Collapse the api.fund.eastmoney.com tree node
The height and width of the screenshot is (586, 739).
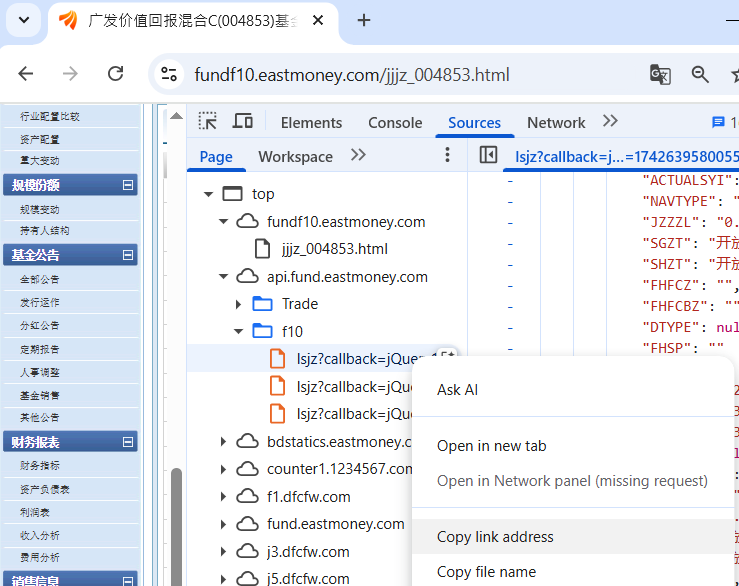point(223,277)
